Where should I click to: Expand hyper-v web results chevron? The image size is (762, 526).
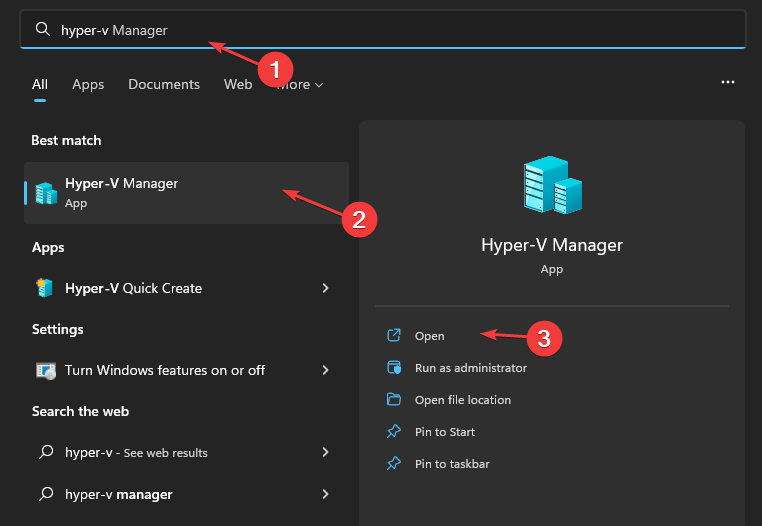pos(325,452)
